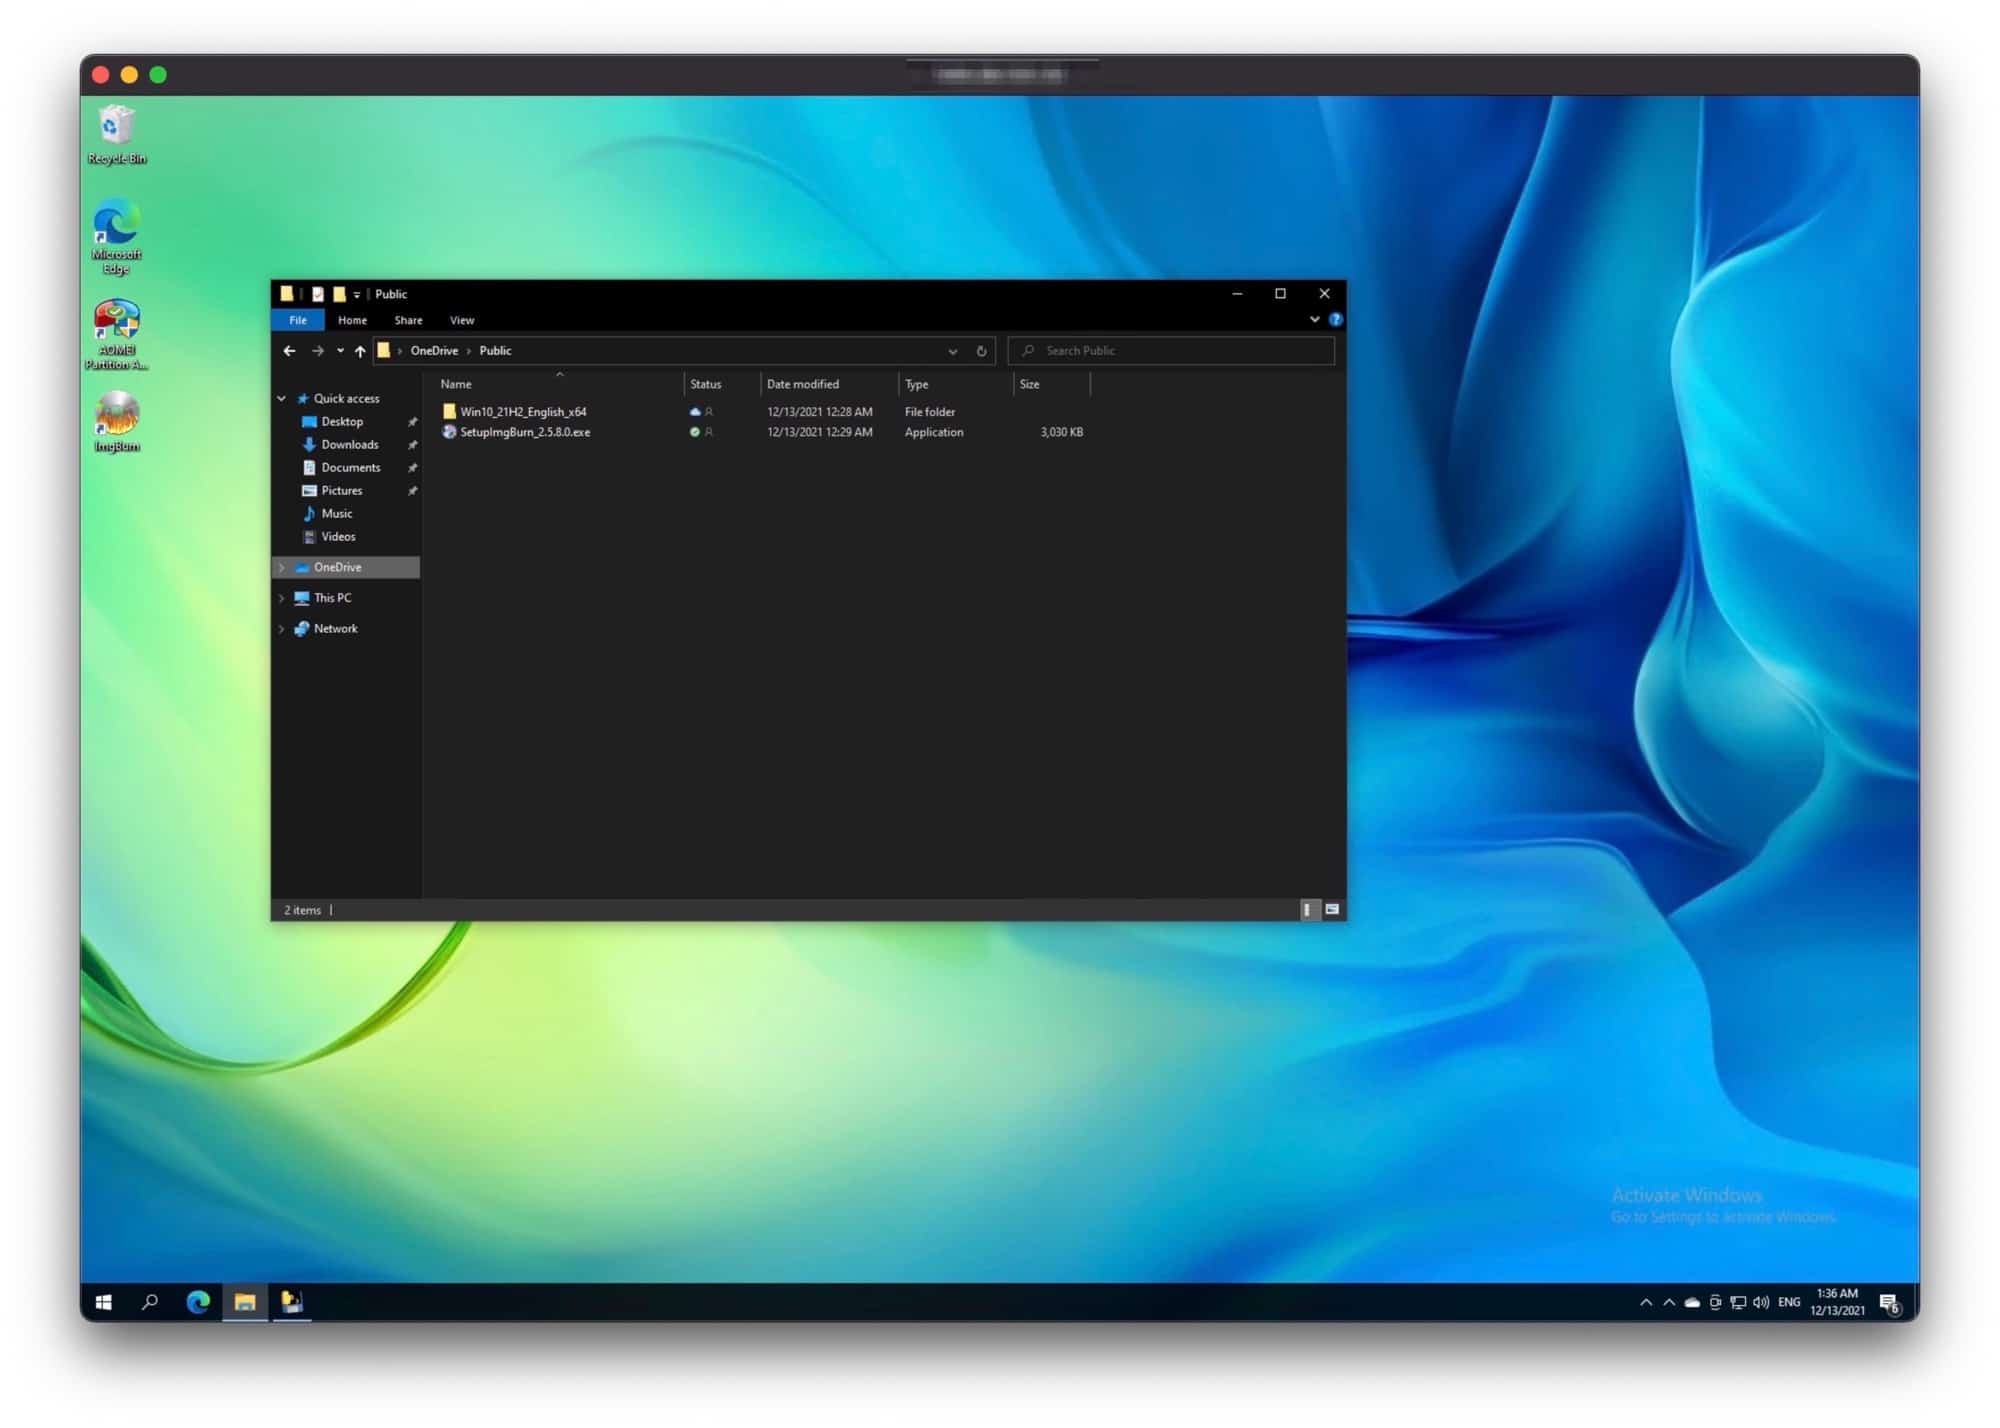2000x1428 pixels.
Task: Focus the Search Public field
Action: [x=1171, y=351]
